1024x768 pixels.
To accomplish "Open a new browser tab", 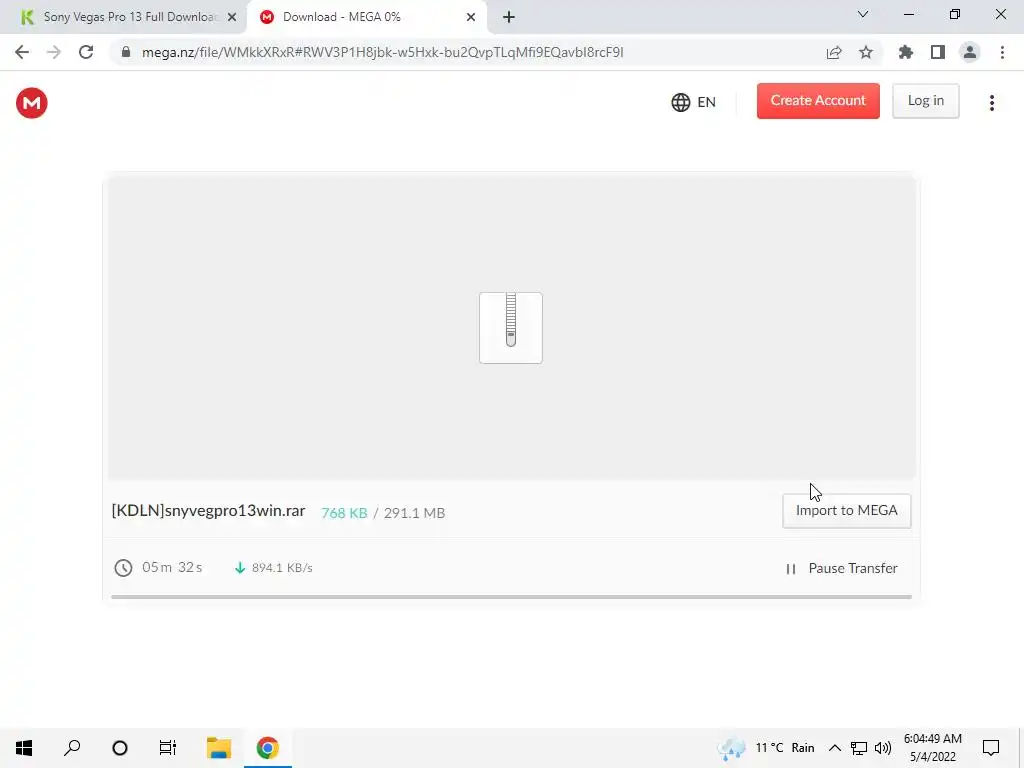I will (x=509, y=18).
